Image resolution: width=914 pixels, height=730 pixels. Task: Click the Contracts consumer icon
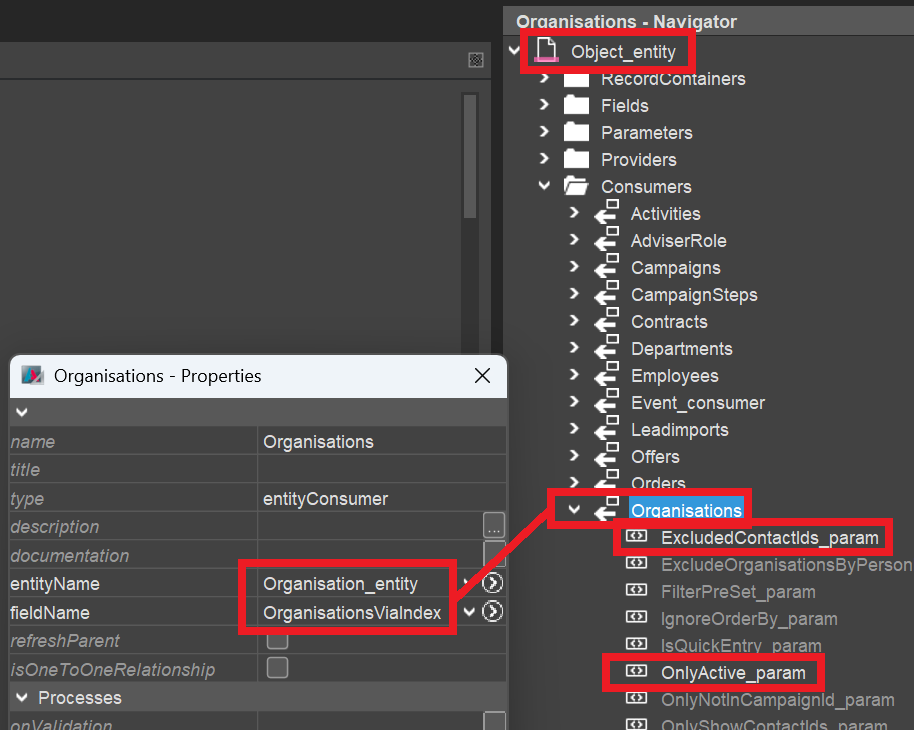tap(606, 322)
